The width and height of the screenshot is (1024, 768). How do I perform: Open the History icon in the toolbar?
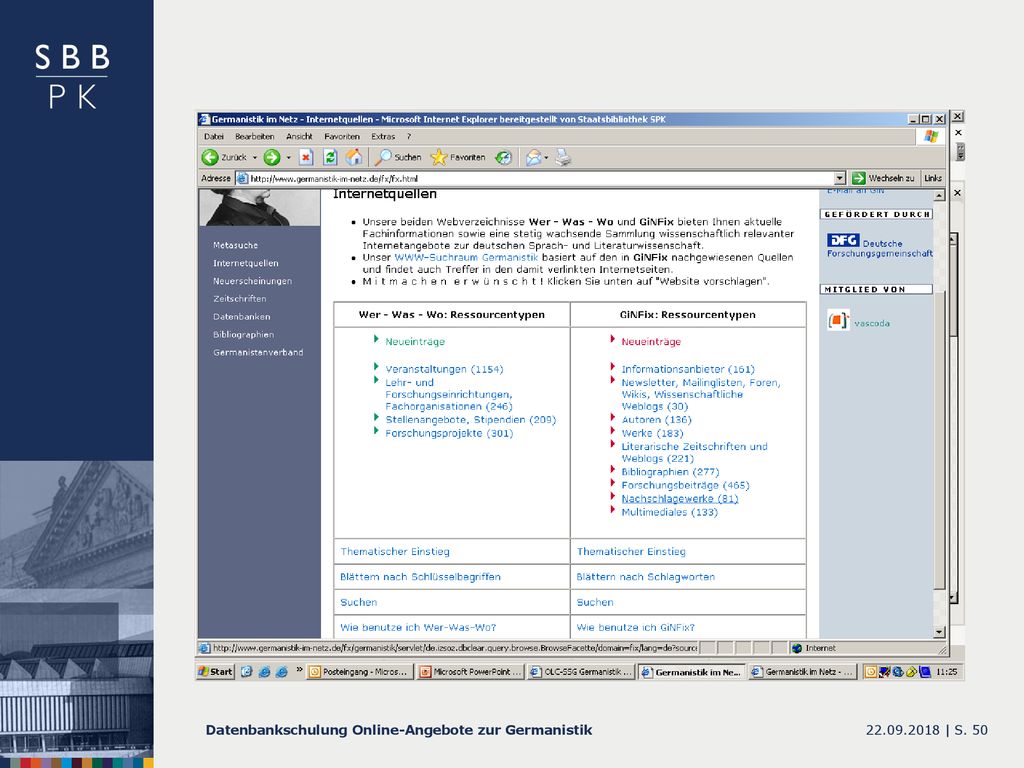pyautogui.click(x=503, y=157)
